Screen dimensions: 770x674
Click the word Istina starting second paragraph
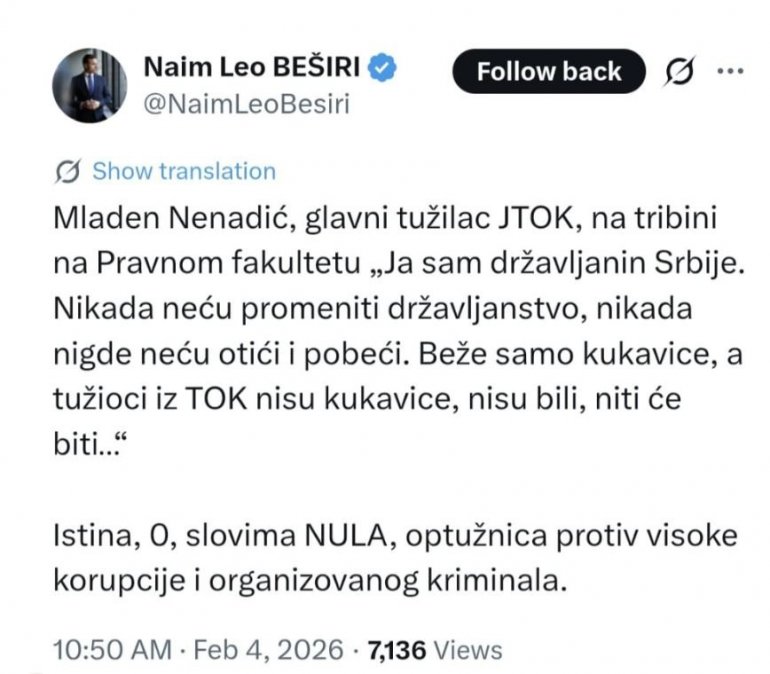click(92, 537)
